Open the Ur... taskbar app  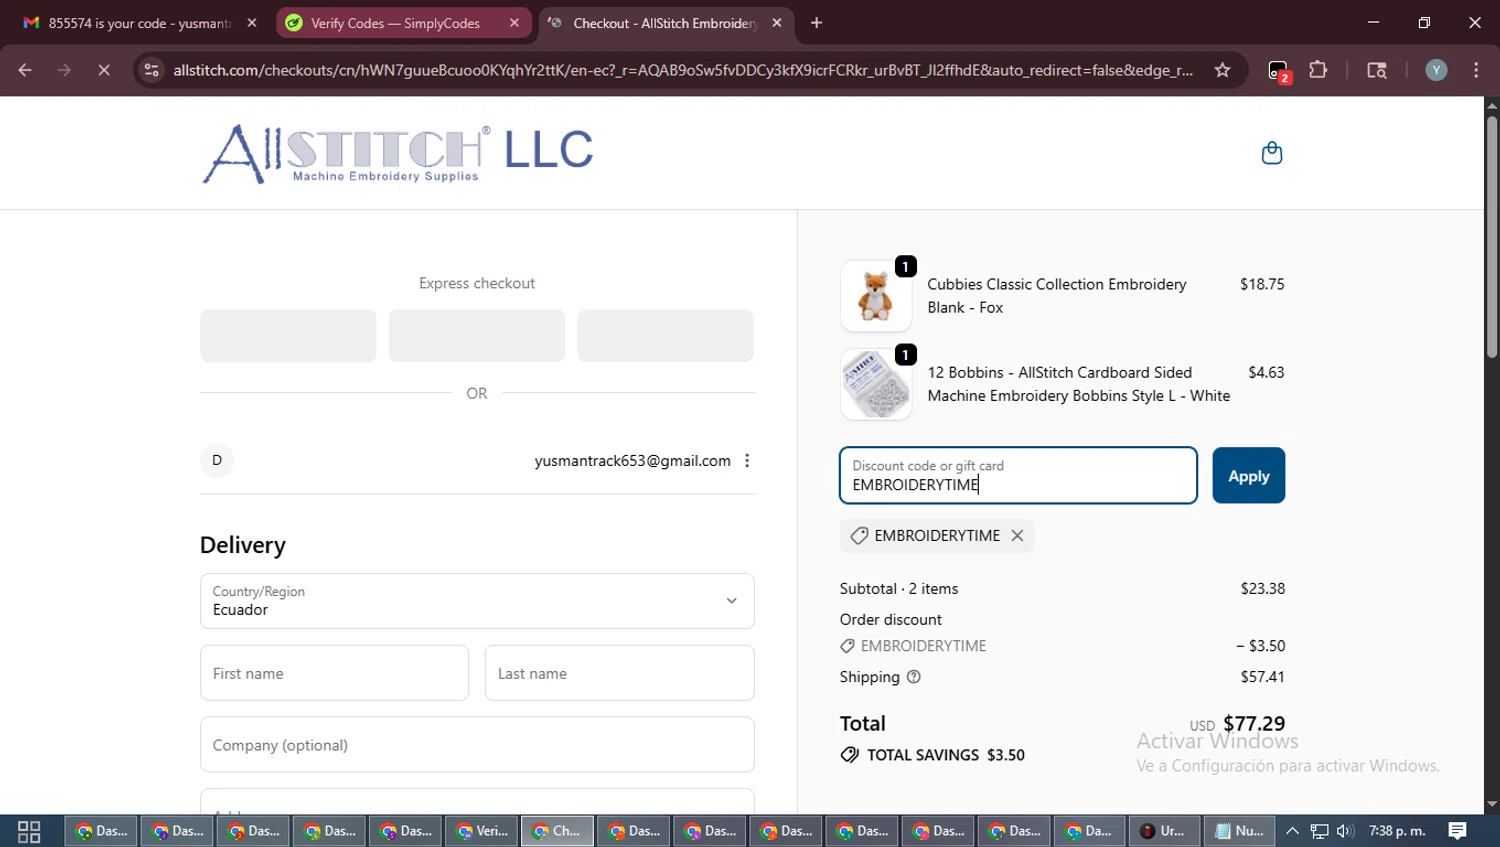pos(1164,831)
